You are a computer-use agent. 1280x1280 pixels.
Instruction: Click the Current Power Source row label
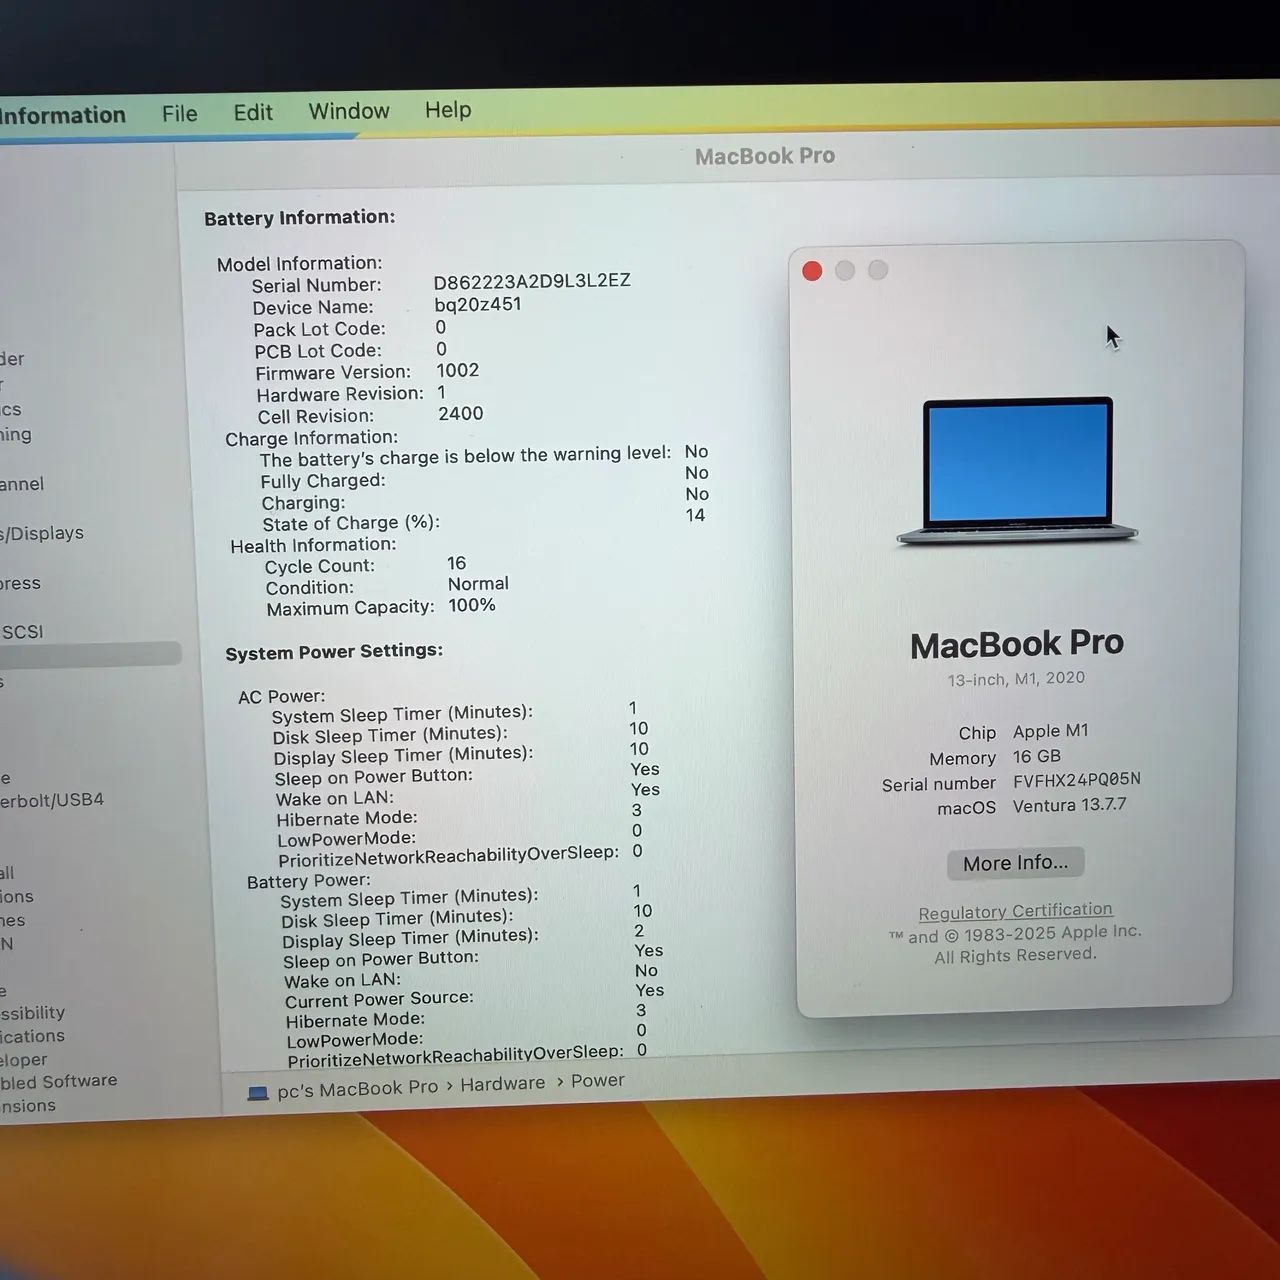(x=379, y=999)
